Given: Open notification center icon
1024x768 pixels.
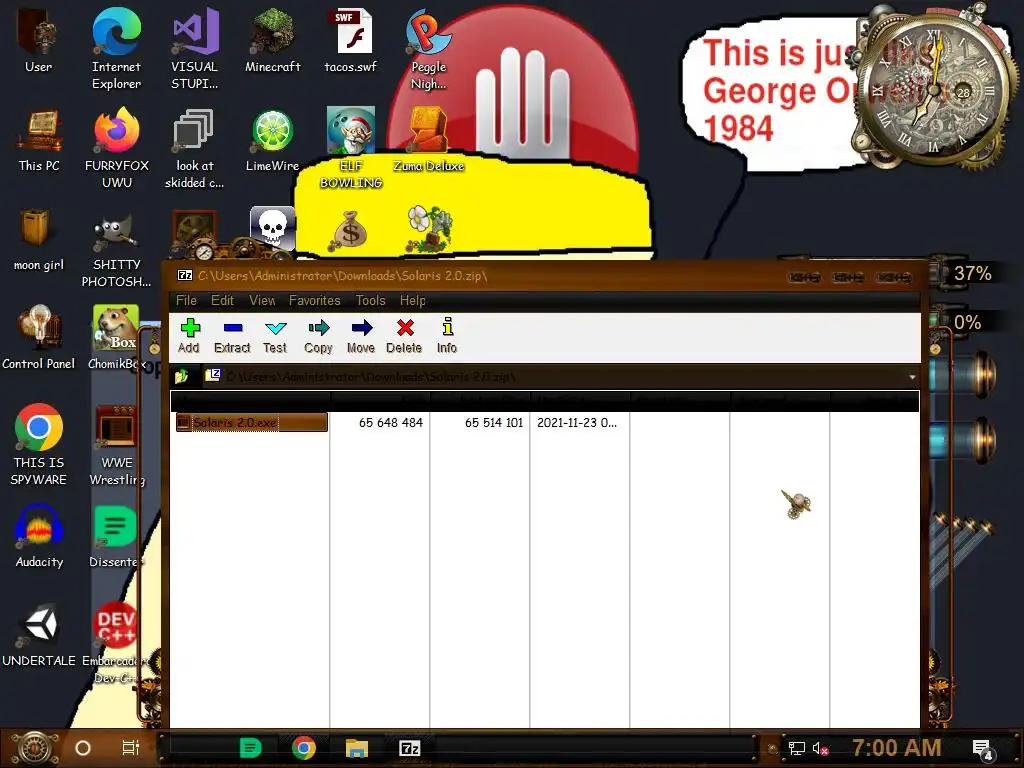Looking at the screenshot, I should point(982,749).
